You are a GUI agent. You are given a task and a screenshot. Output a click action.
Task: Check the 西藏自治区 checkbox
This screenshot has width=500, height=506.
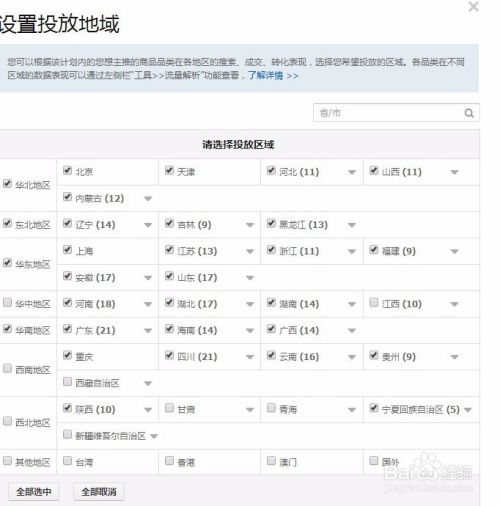pos(67,381)
